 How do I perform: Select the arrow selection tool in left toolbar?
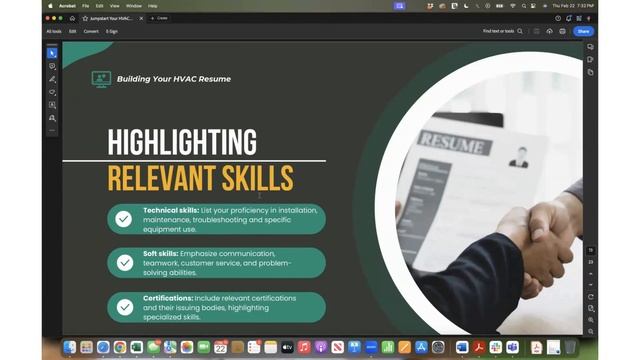tap(52, 53)
